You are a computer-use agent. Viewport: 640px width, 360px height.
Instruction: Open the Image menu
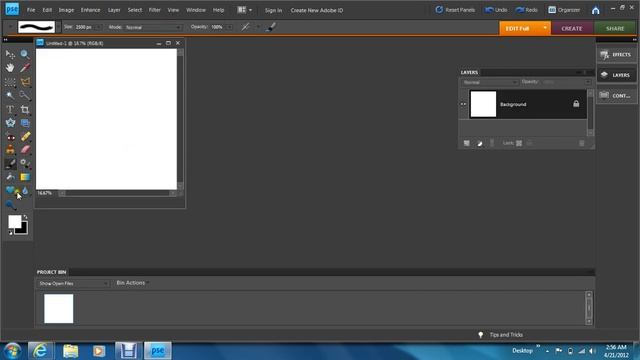click(66, 10)
